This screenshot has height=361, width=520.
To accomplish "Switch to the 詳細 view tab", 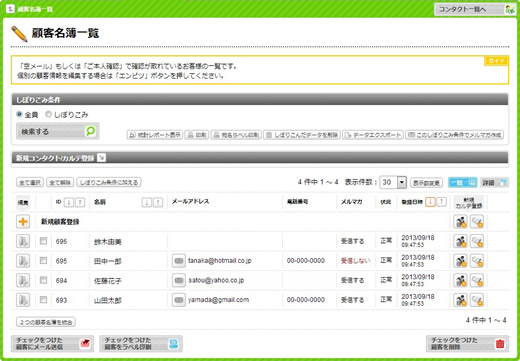I will [x=494, y=182].
